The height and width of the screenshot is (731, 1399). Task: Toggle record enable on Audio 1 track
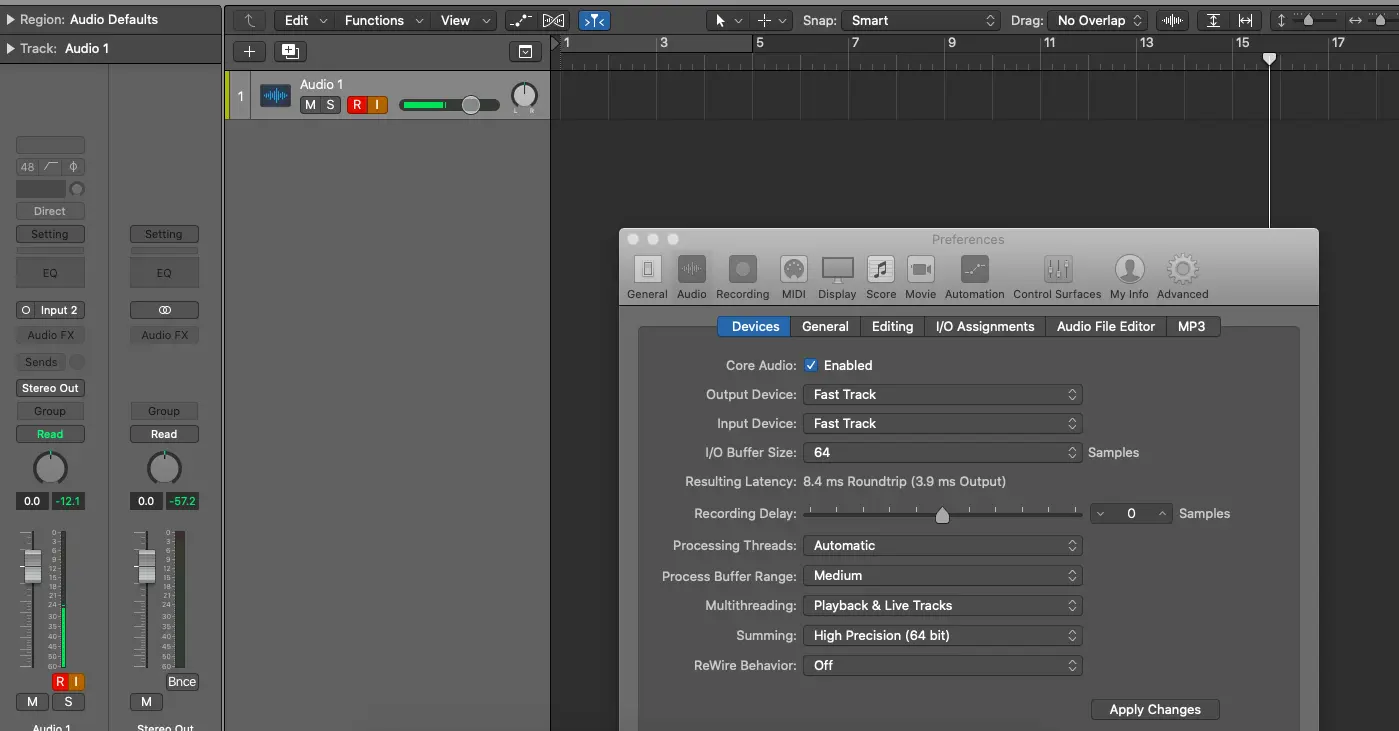(x=357, y=105)
